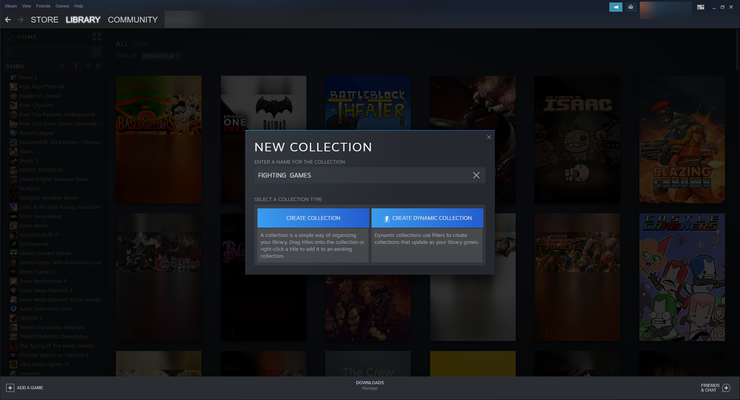This screenshot has height=400, width=740.
Task: Open the collections grid view icon
Action: click(97, 37)
